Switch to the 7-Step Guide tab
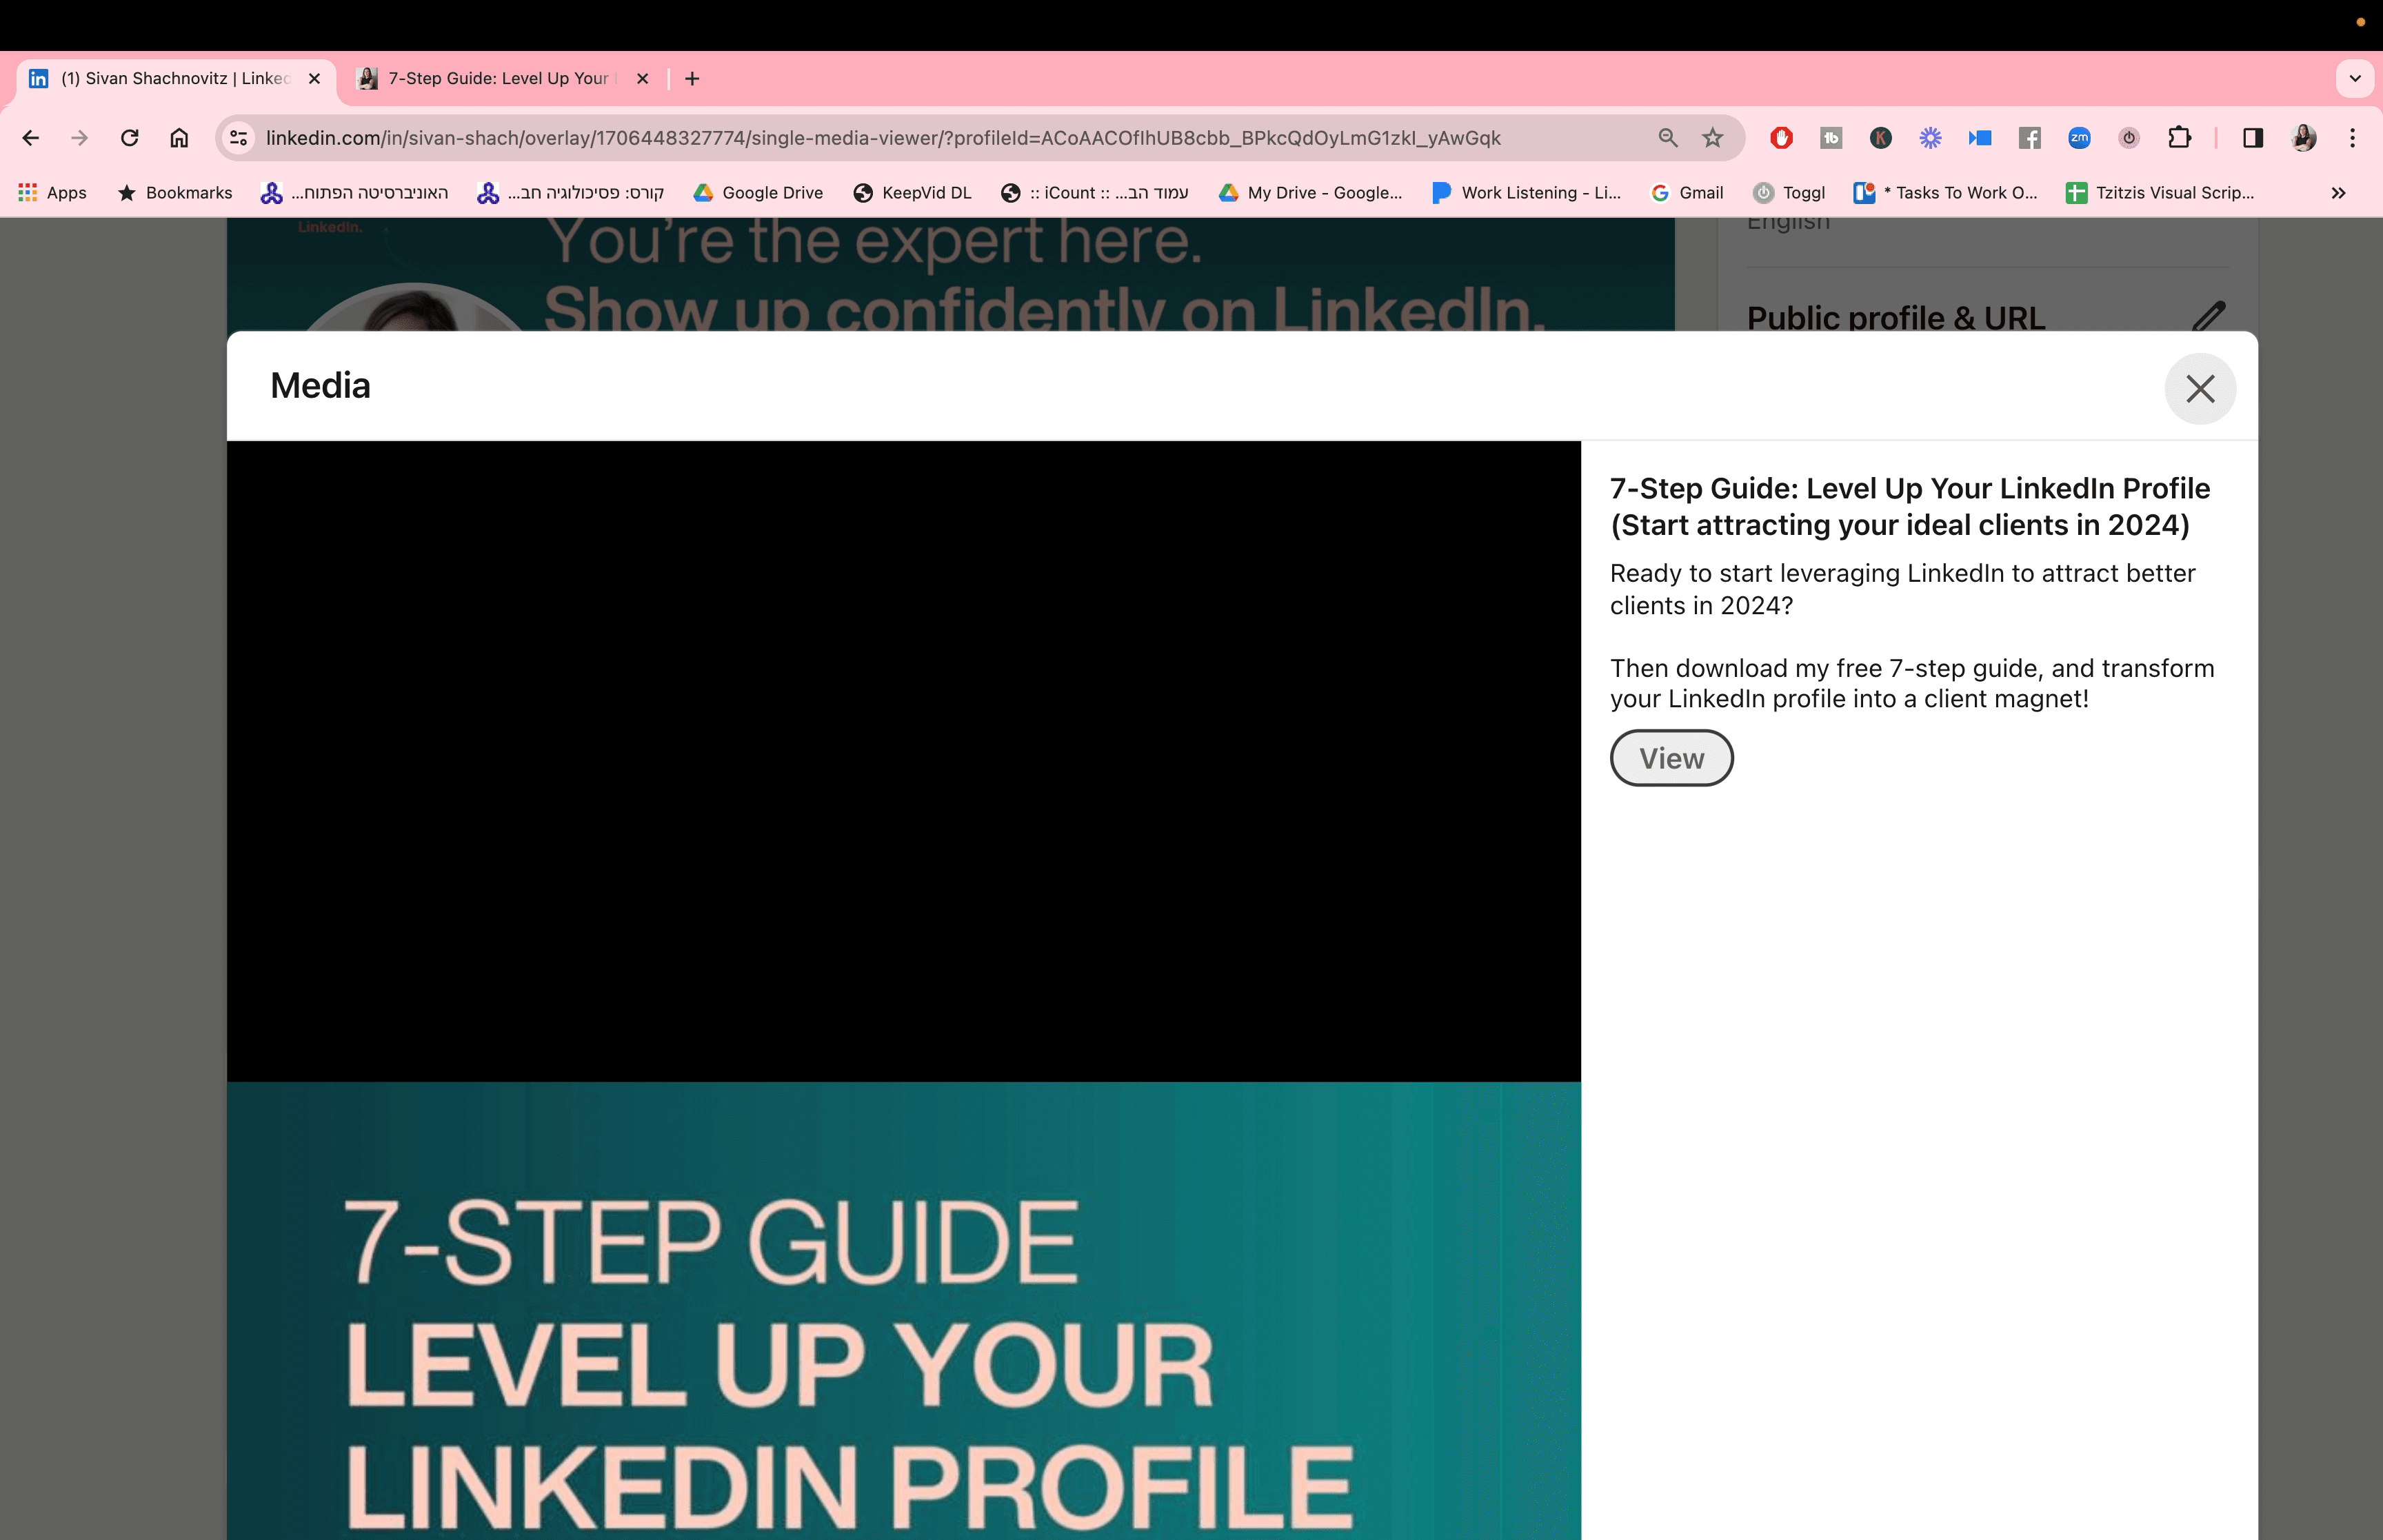 pos(503,78)
